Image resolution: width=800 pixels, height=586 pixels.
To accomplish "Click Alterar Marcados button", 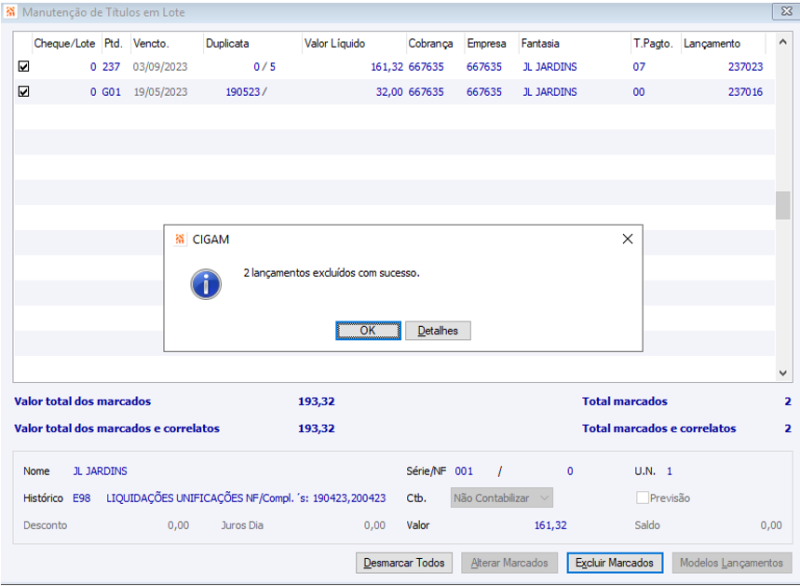I will [x=509, y=563].
